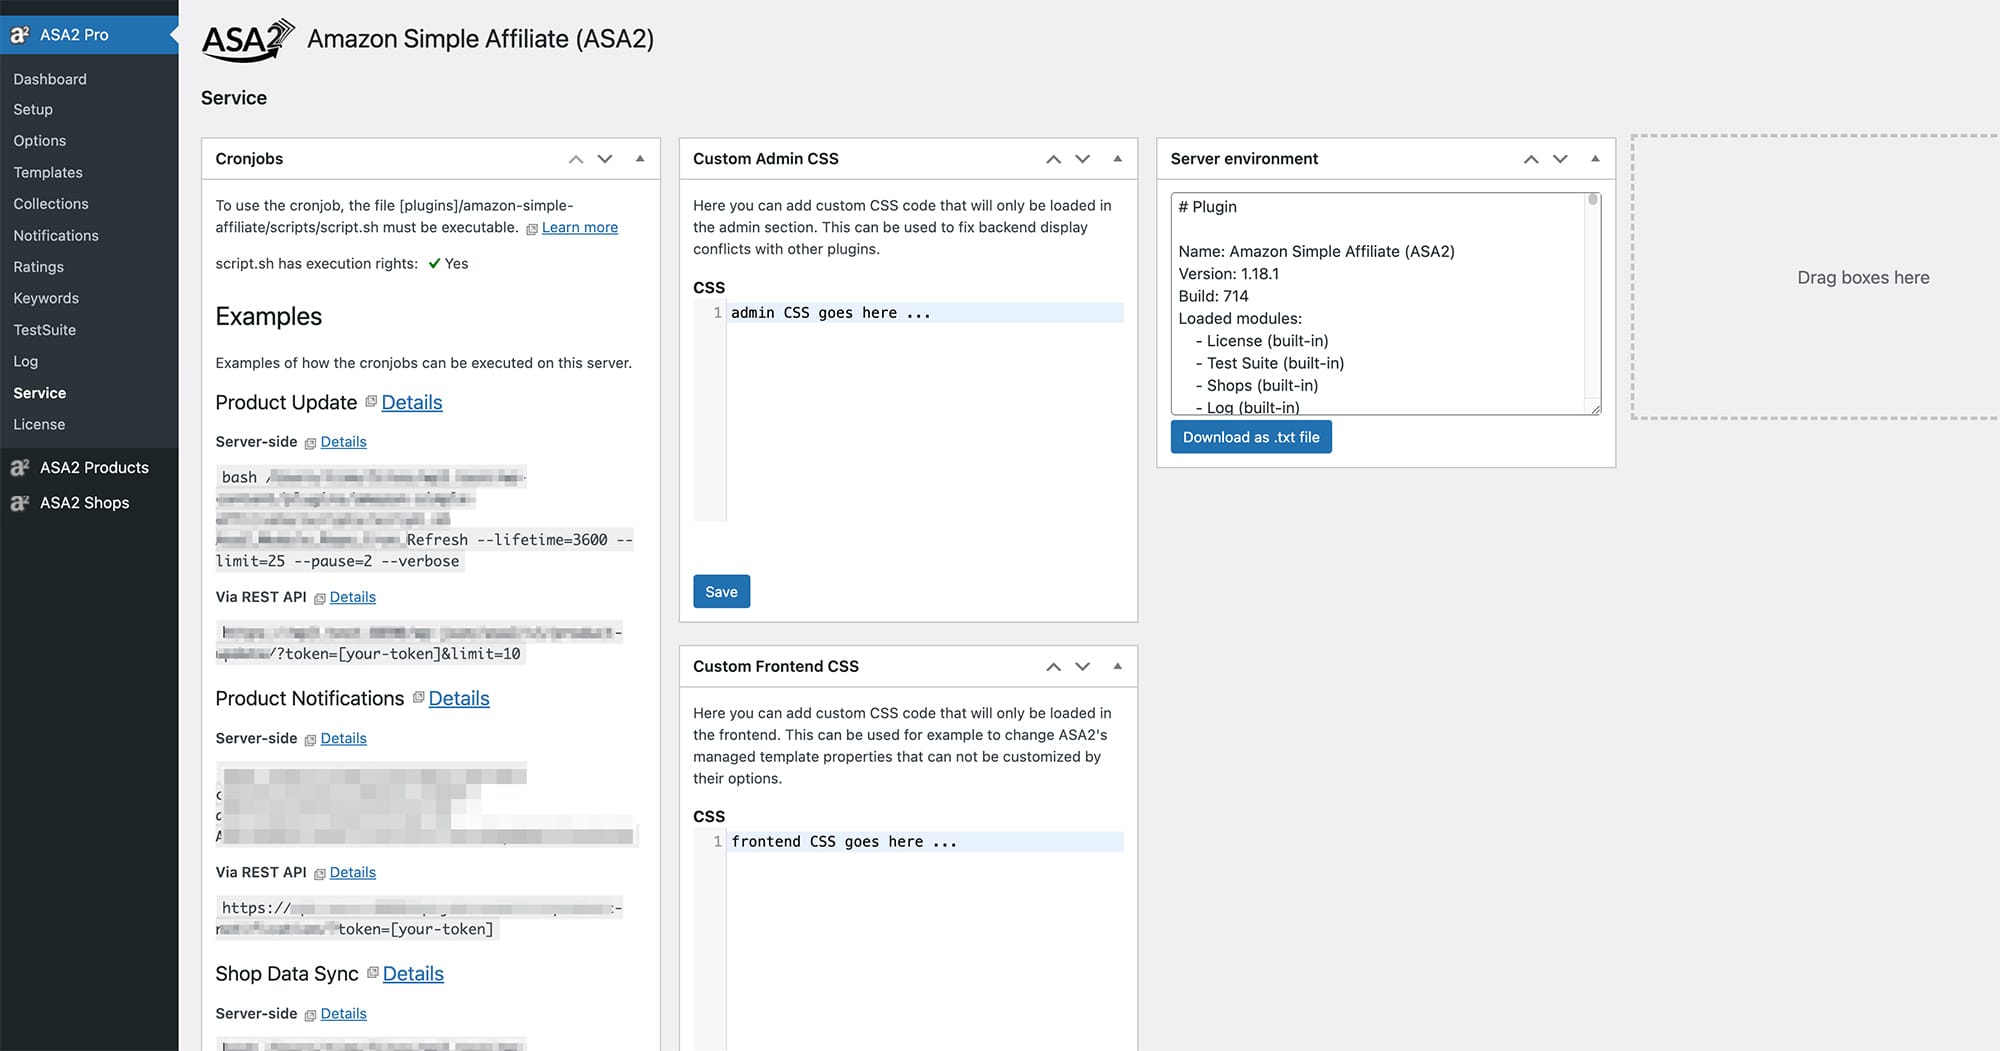Open Via REST API Details under Product Notifications
The height and width of the screenshot is (1051, 2000).
(x=353, y=873)
